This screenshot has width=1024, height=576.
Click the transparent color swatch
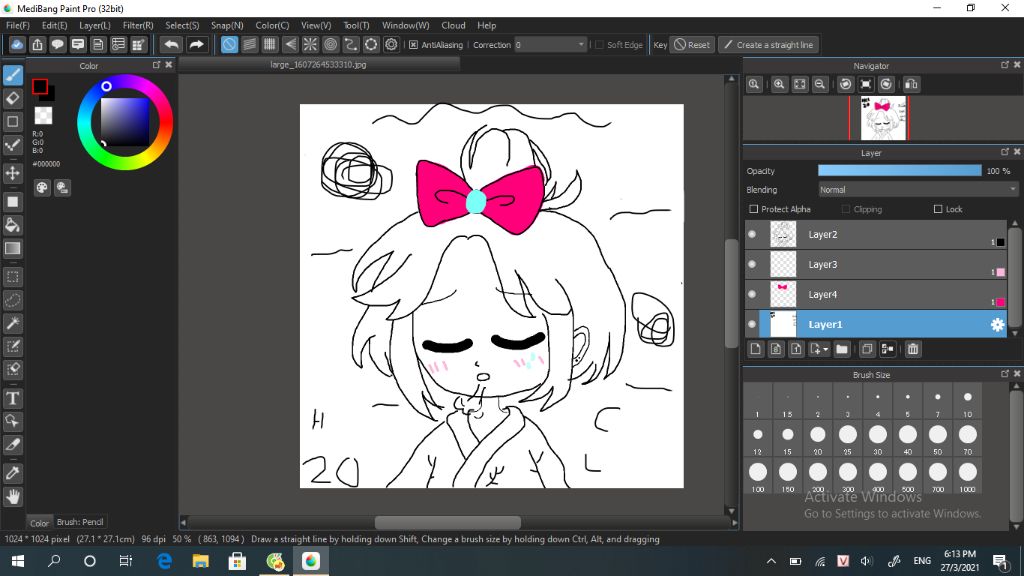coord(43,116)
